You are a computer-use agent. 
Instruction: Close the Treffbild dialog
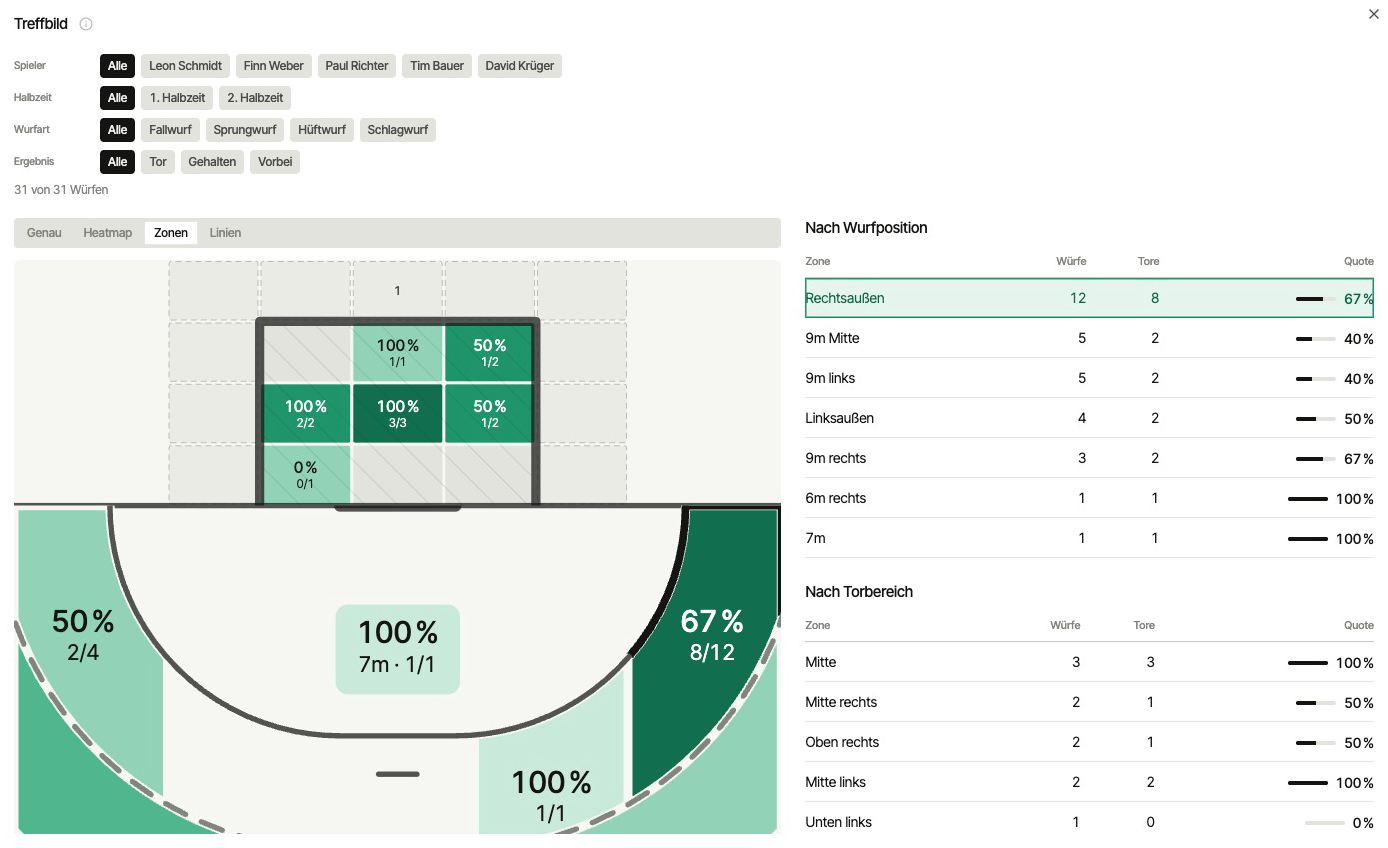pyautogui.click(x=1373, y=15)
